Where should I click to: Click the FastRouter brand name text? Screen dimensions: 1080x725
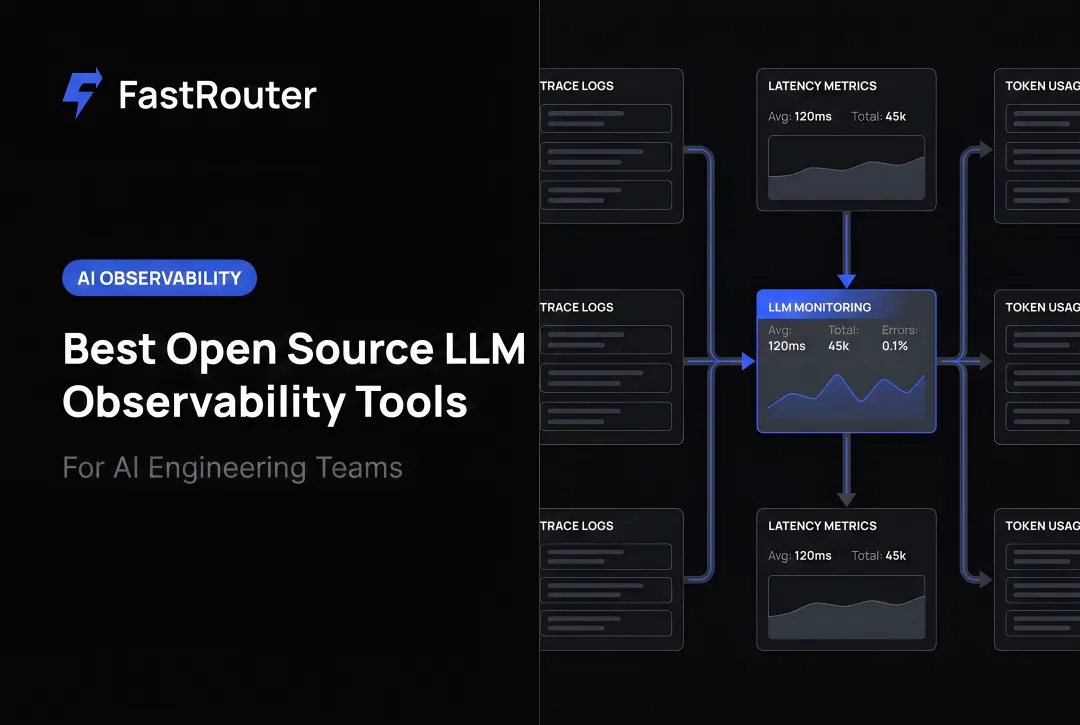tap(217, 95)
